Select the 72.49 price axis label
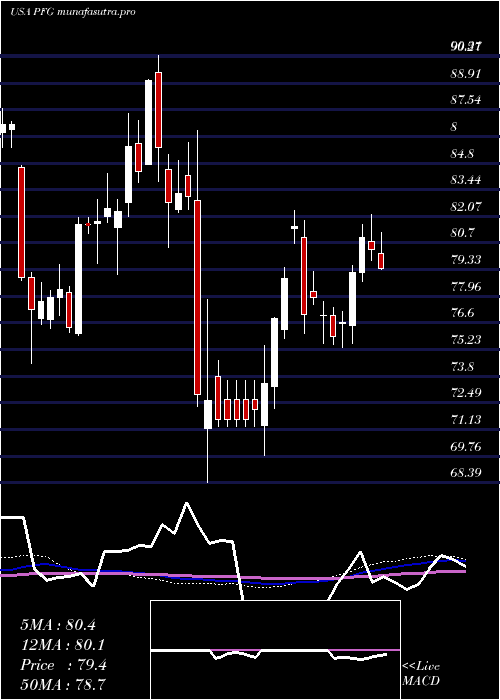 pos(466,393)
